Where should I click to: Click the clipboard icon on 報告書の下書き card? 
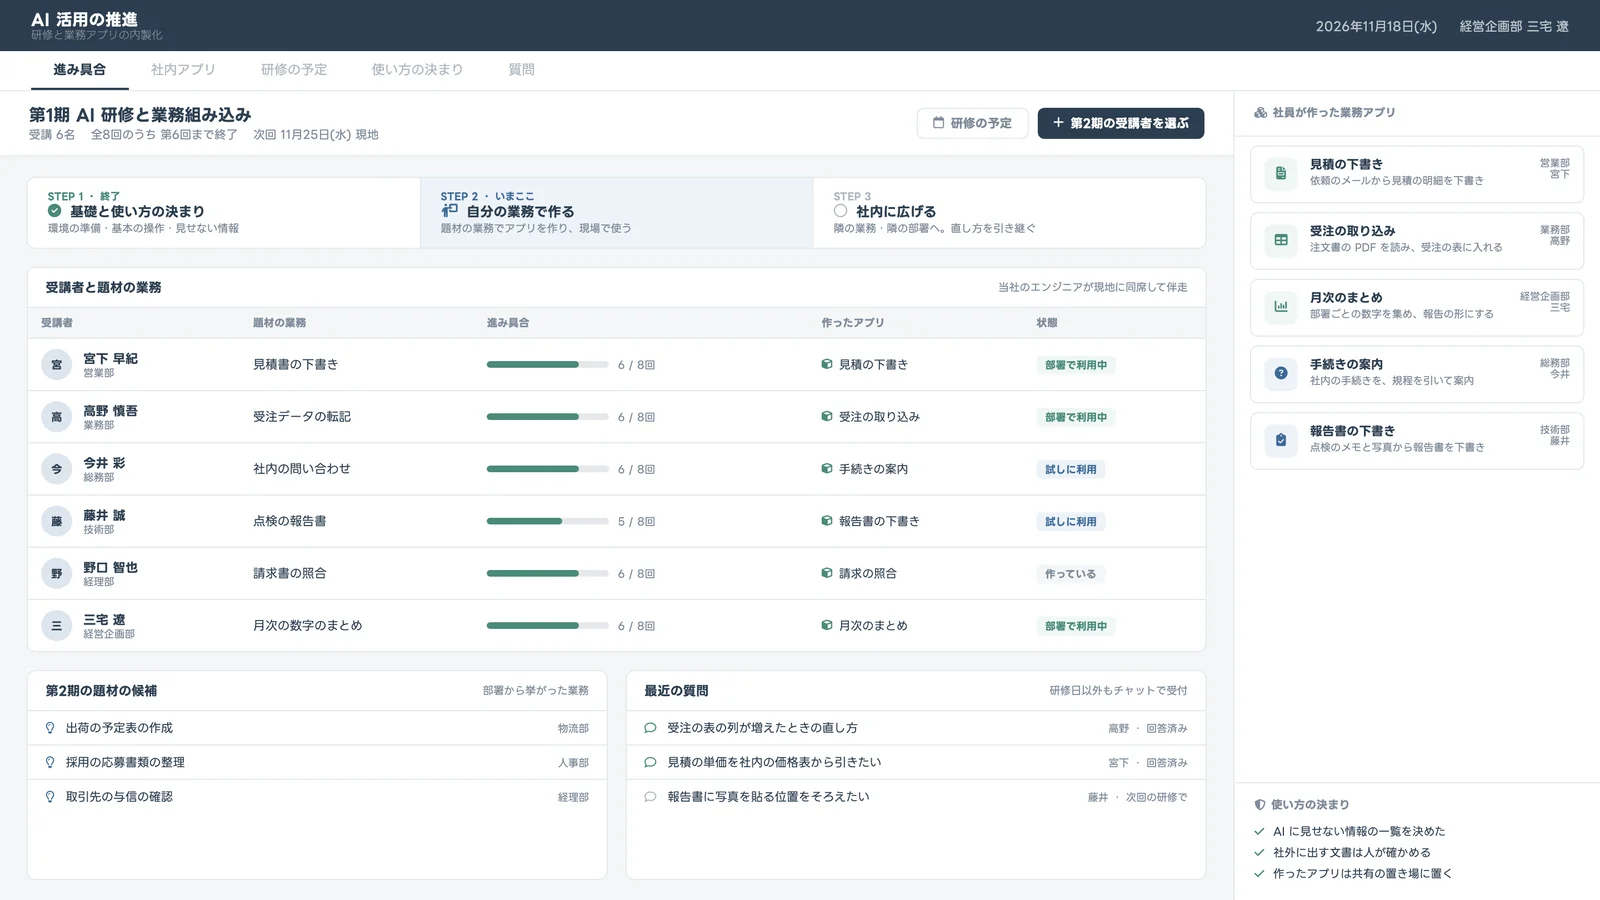1281,440
